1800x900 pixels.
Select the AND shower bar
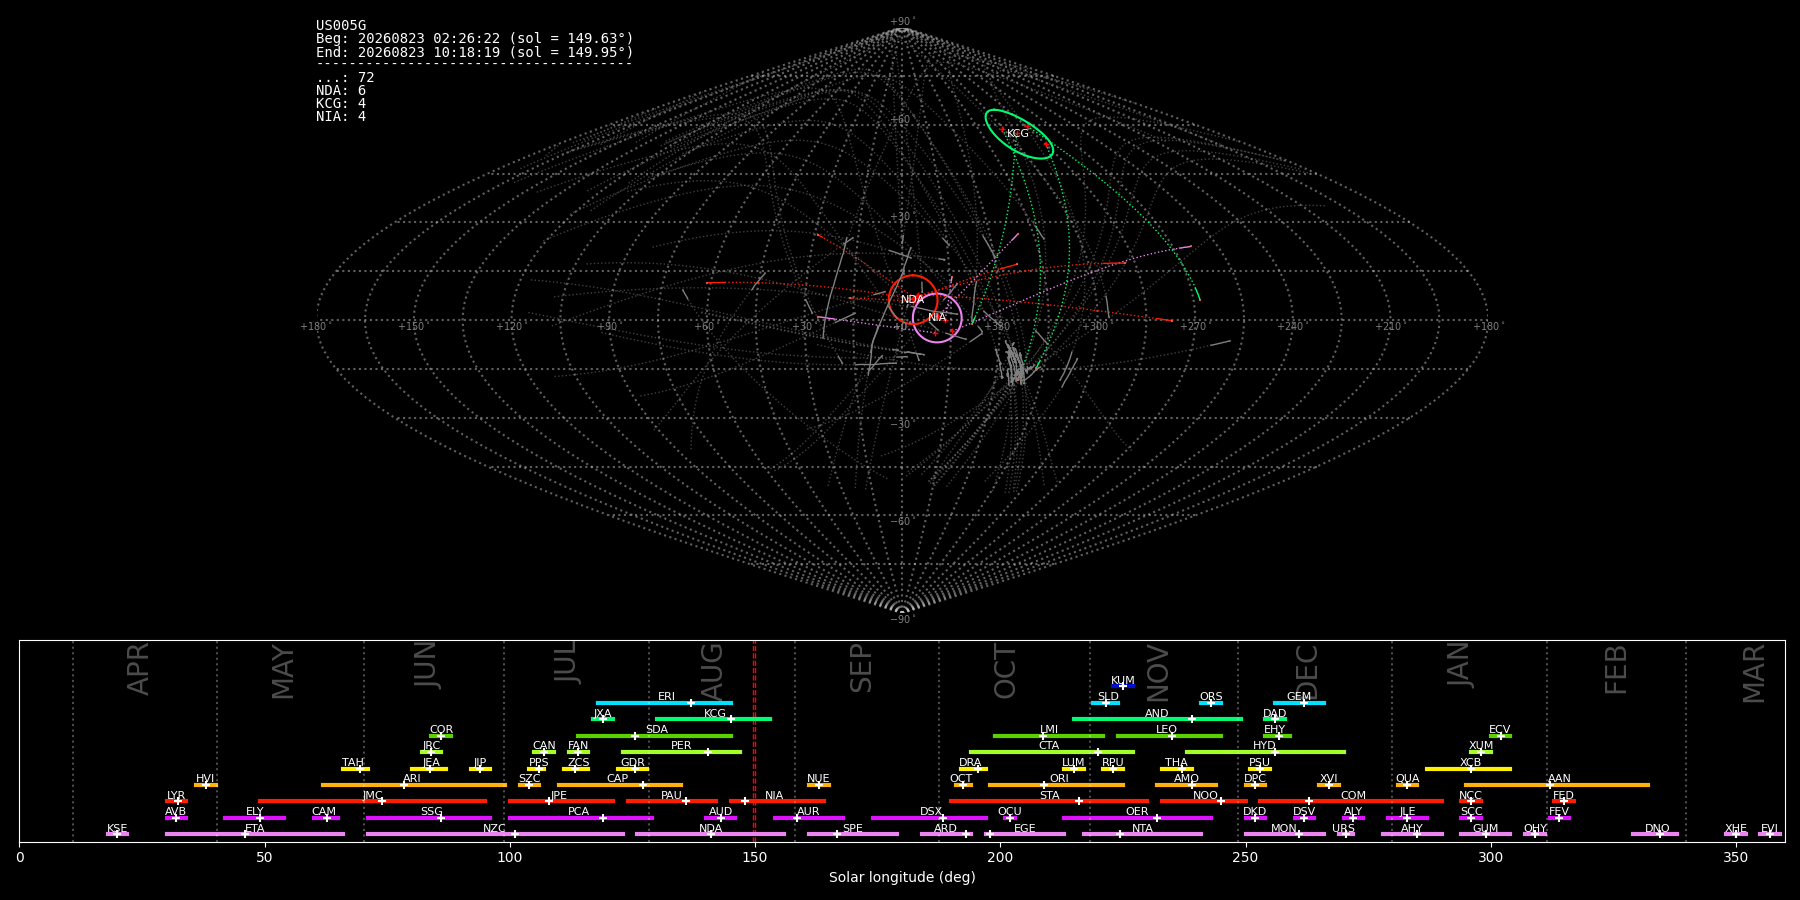pyautogui.click(x=1157, y=719)
